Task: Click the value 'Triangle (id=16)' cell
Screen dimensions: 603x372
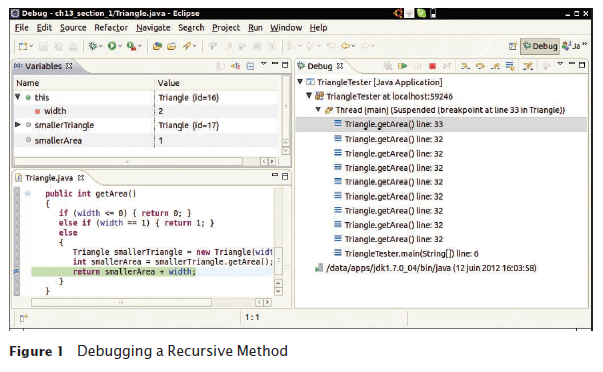Action: 188,98
